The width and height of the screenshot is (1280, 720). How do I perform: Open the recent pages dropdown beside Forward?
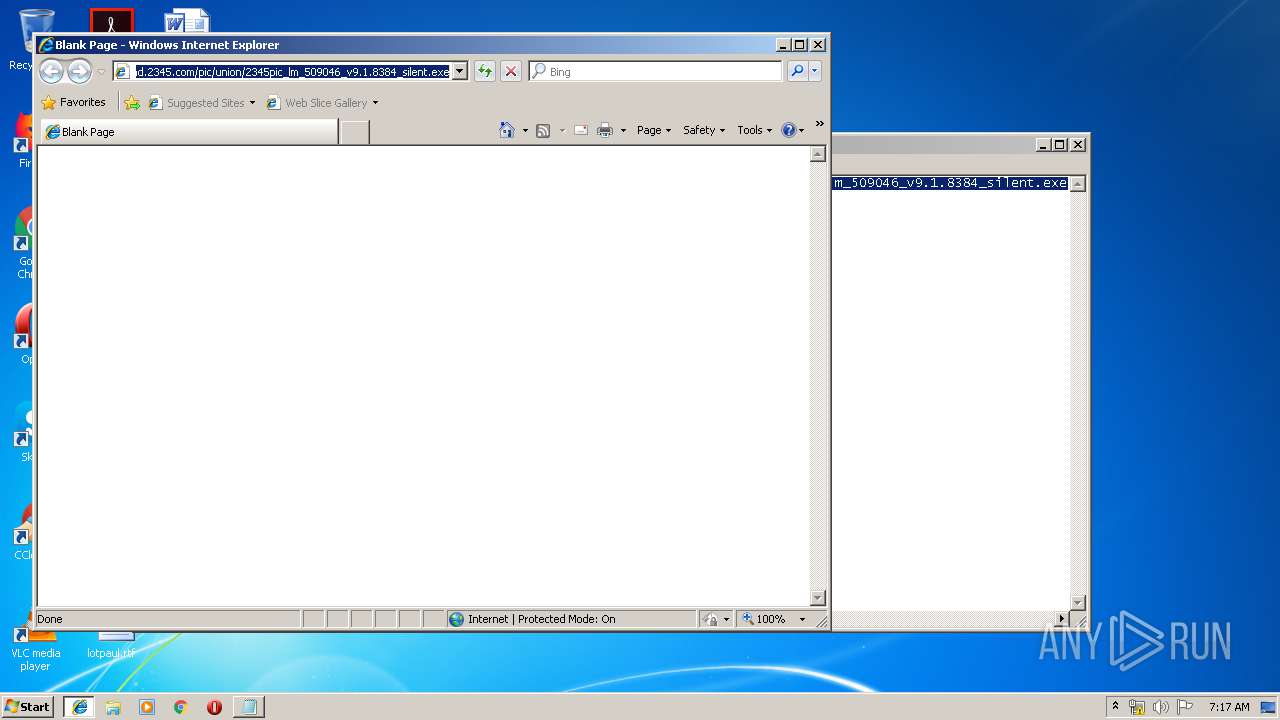[101, 72]
